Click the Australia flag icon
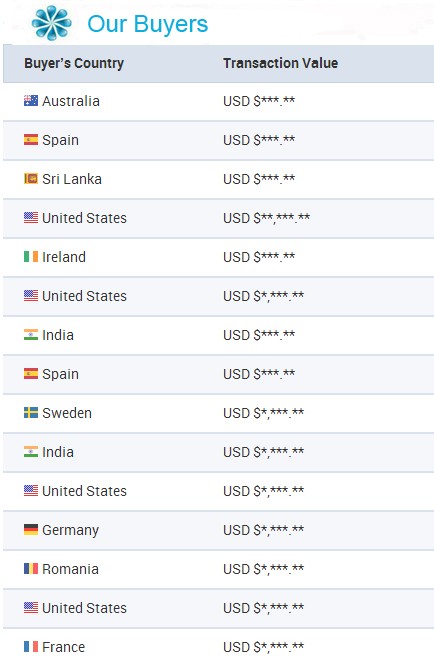434x663 pixels. [31, 101]
